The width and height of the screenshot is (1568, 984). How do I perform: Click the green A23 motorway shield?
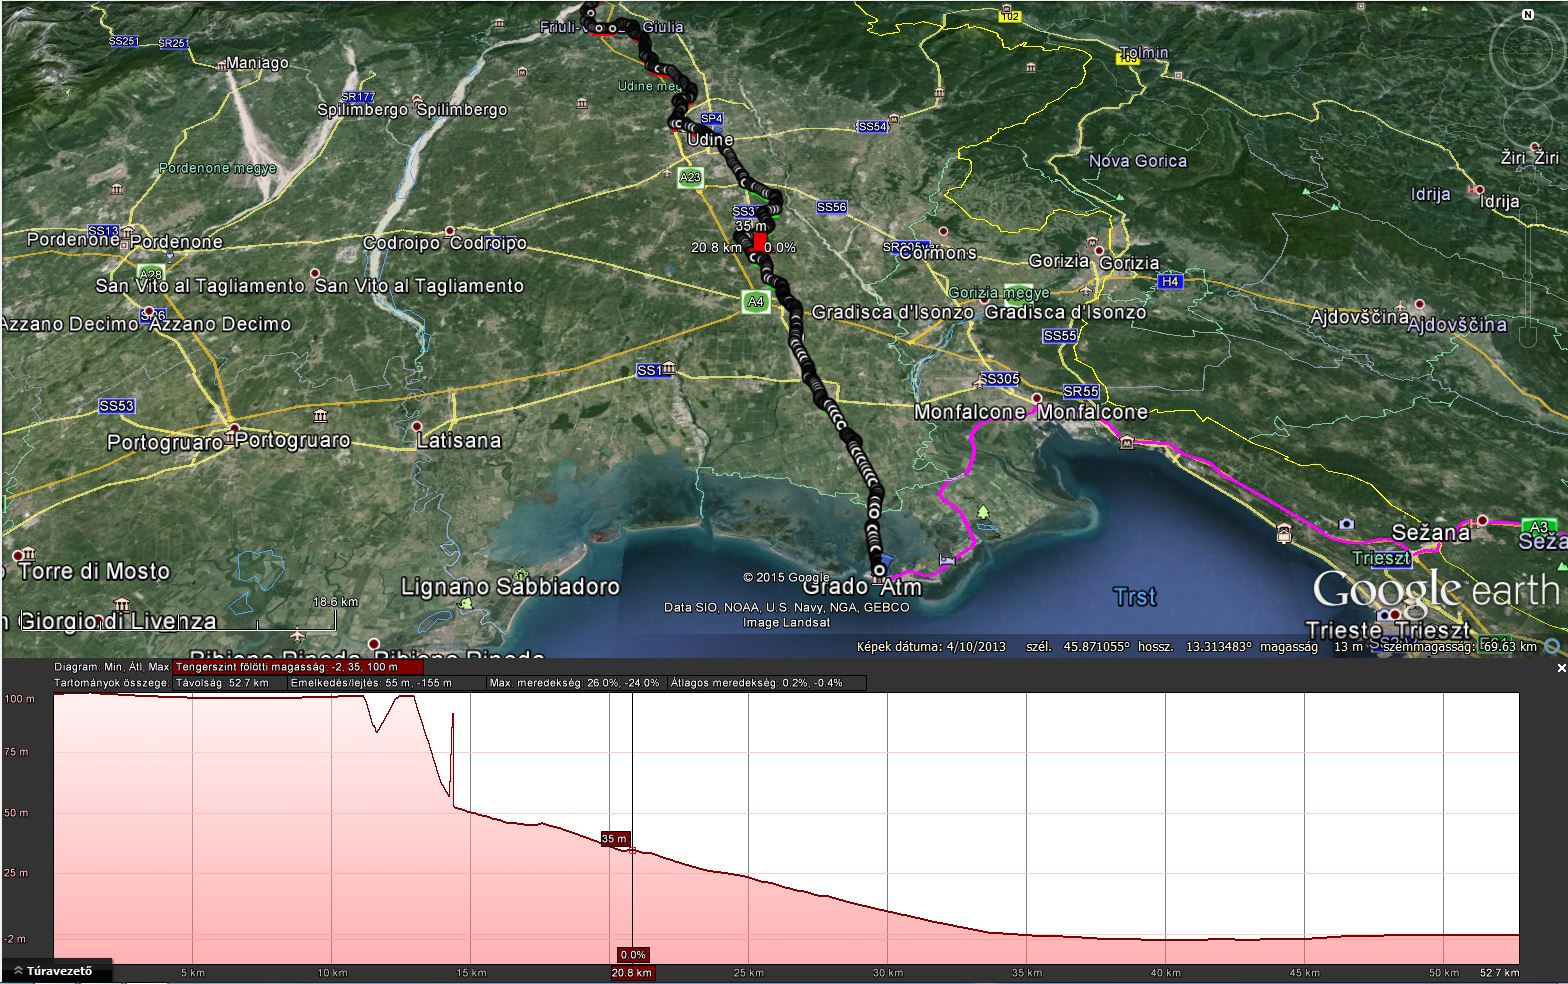(x=690, y=177)
